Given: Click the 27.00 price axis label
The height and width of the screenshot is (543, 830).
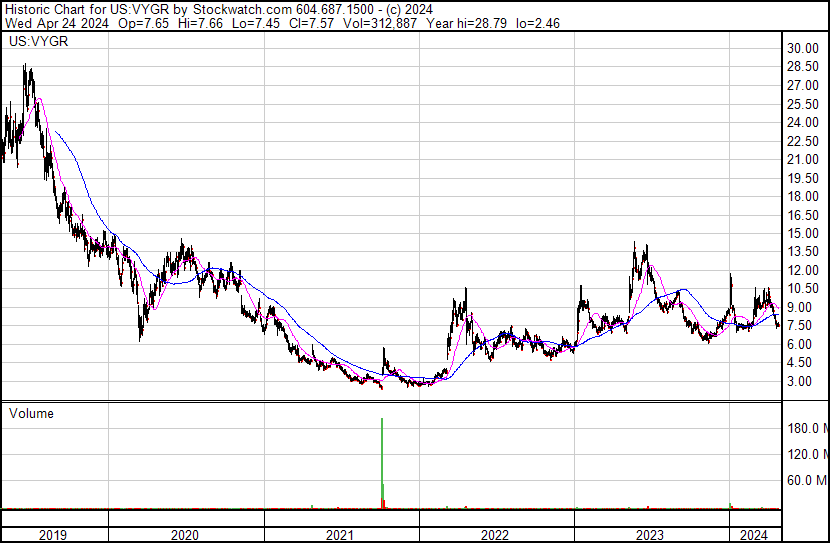Looking at the screenshot, I should [803, 85].
